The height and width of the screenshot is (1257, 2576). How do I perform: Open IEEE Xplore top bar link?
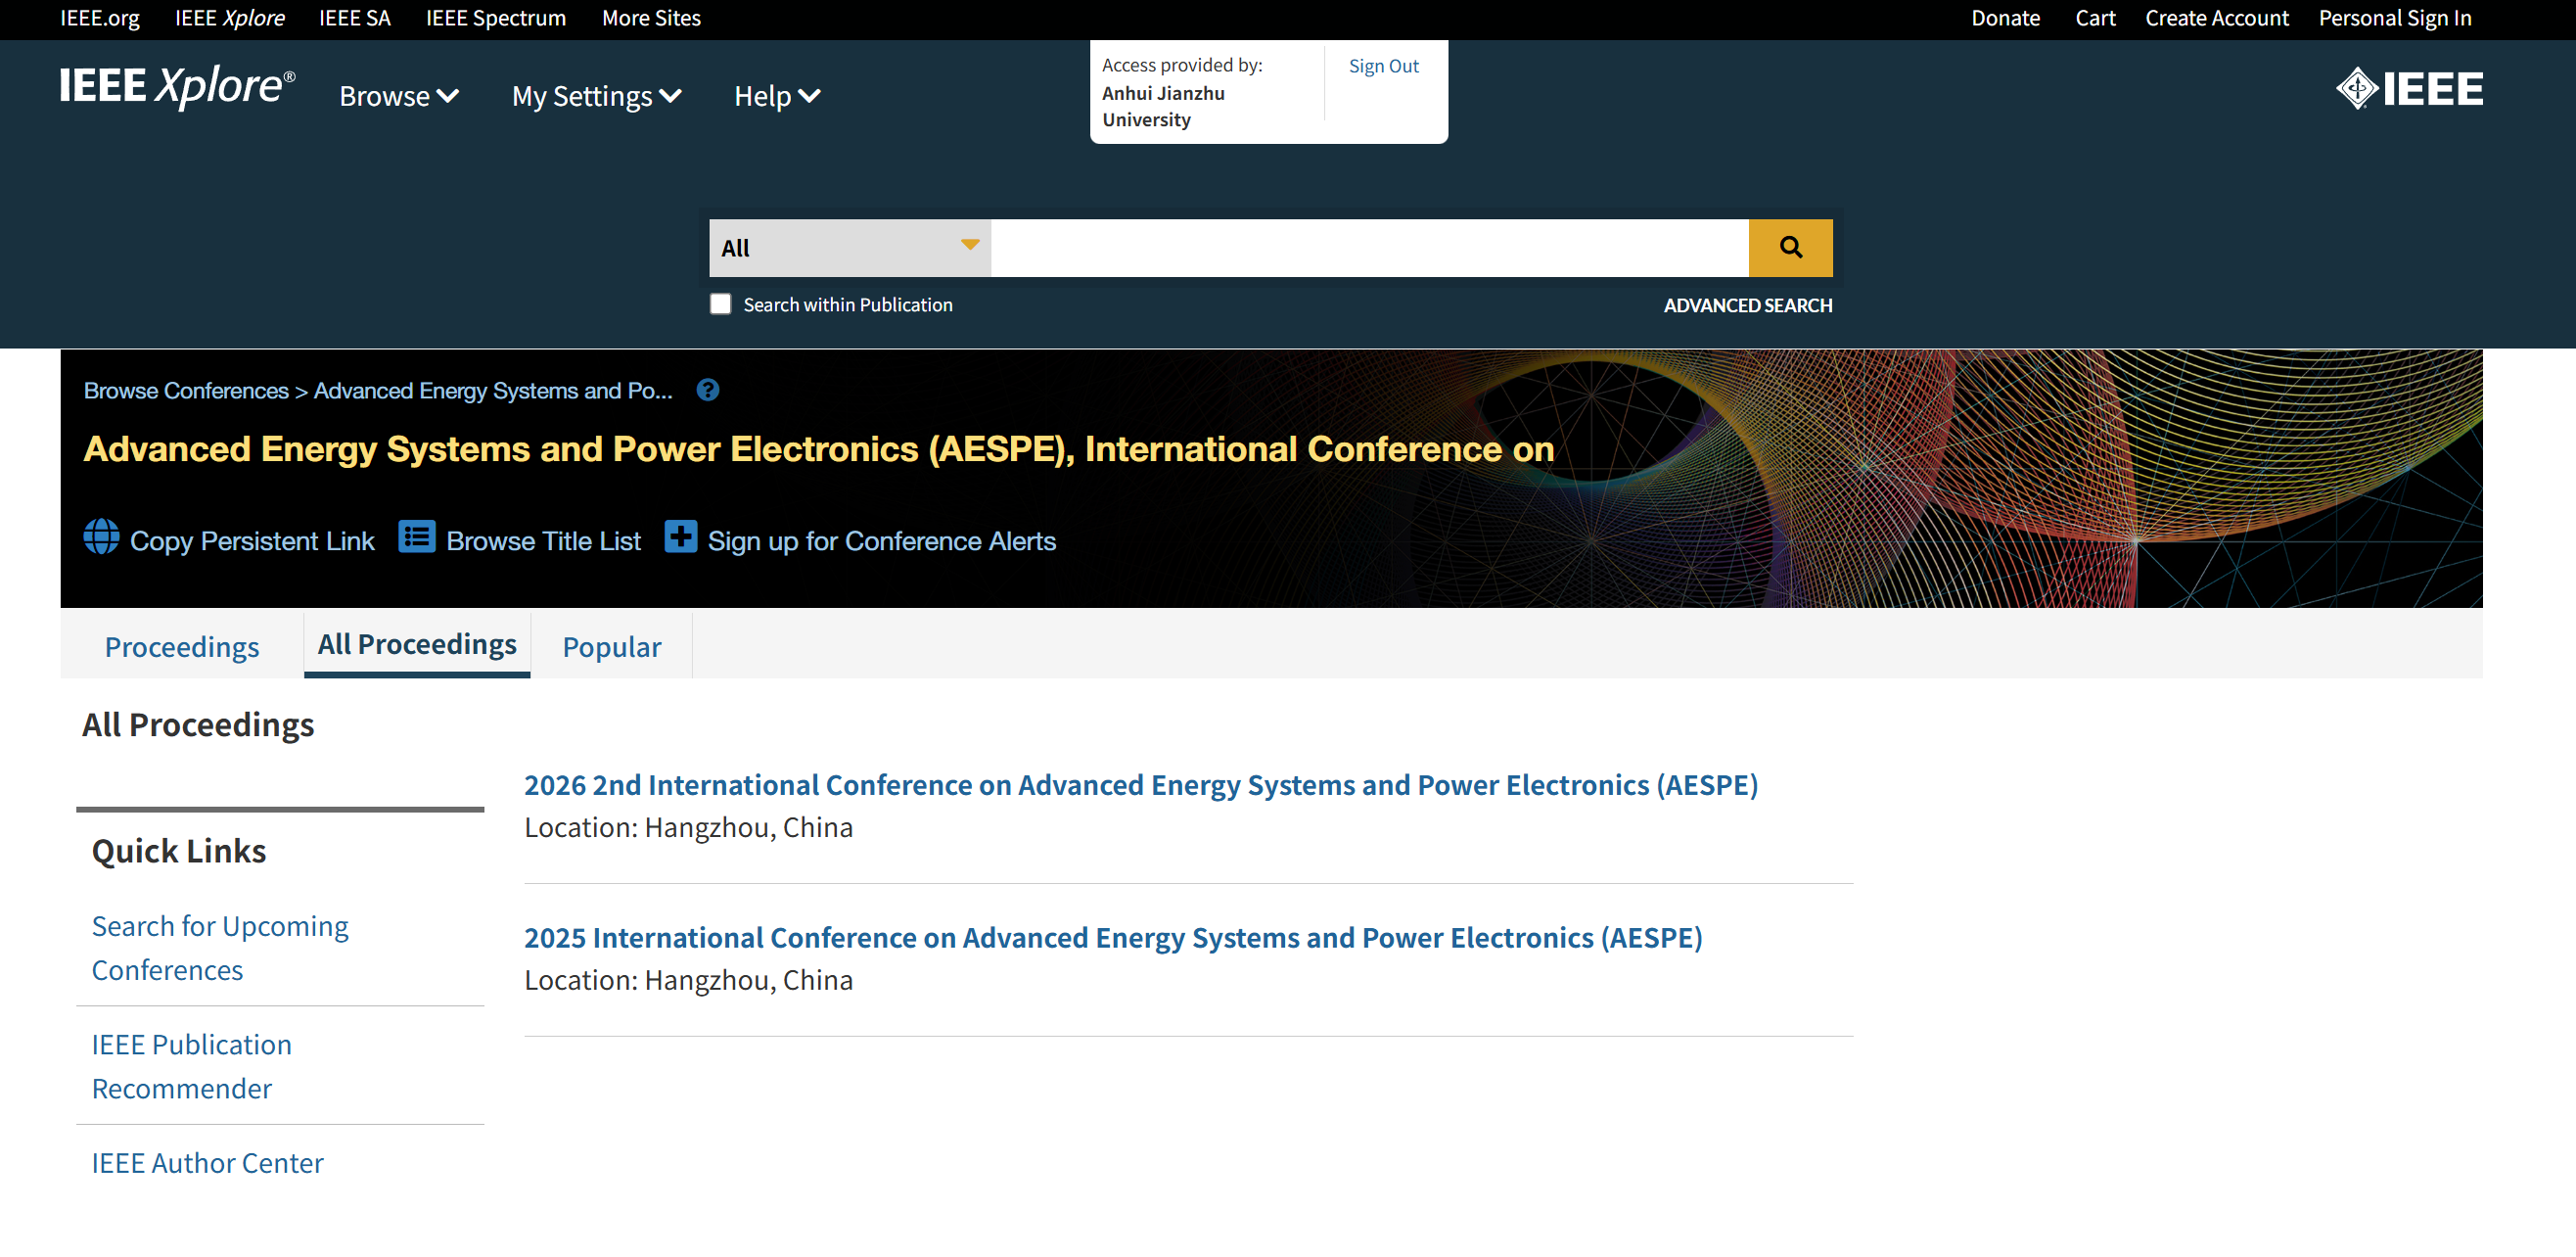click(230, 18)
